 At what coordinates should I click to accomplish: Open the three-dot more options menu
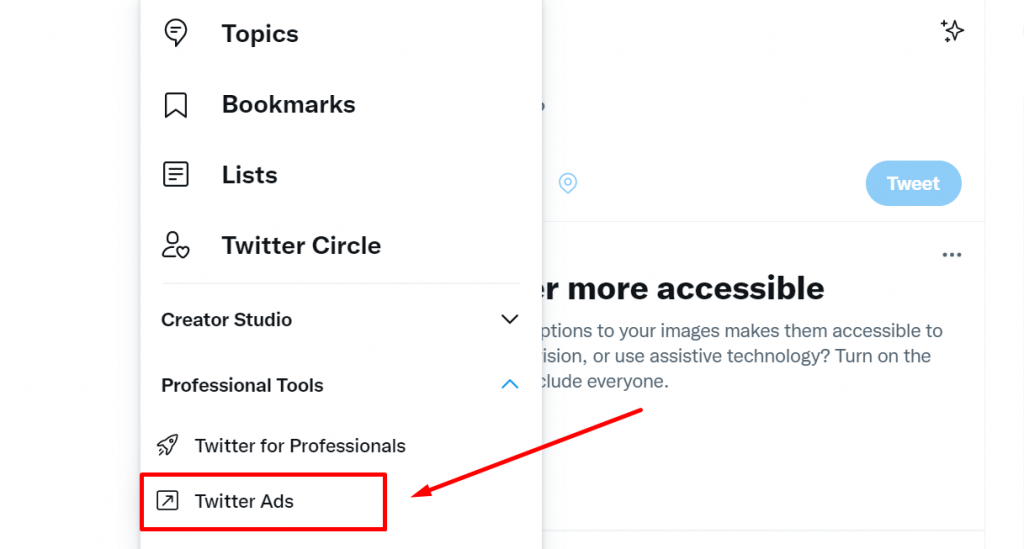pos(952,255)
